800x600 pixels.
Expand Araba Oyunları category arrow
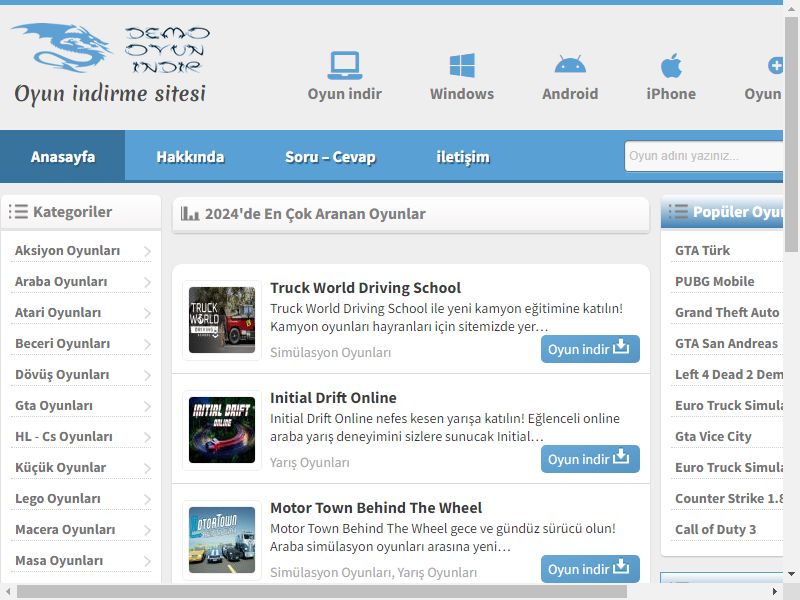click(147, 282)
